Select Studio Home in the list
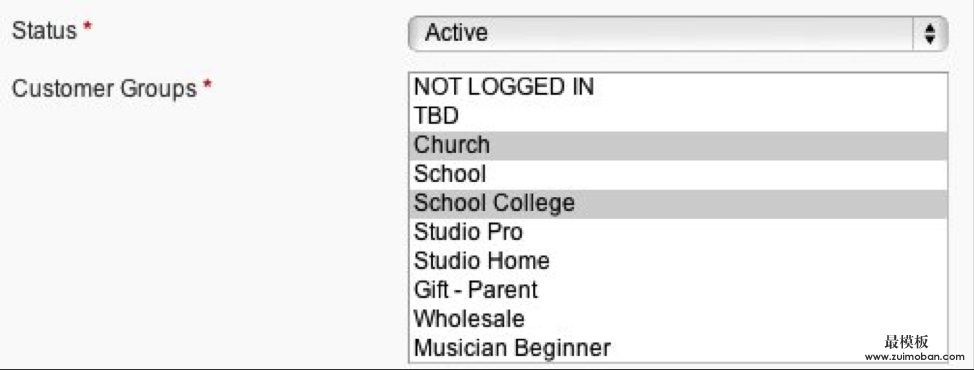974x370 pixels. (678, 261)
